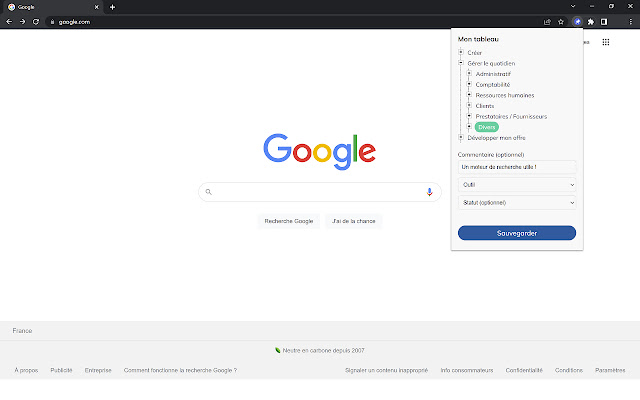The height and width of the screenshot is (400, 640).
Task: Select Créer in the tree
Action: pos(474,53)
